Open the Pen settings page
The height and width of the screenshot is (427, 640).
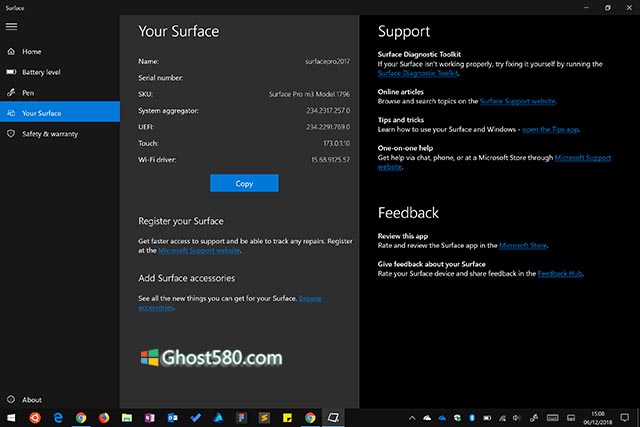tap(60, 93)
